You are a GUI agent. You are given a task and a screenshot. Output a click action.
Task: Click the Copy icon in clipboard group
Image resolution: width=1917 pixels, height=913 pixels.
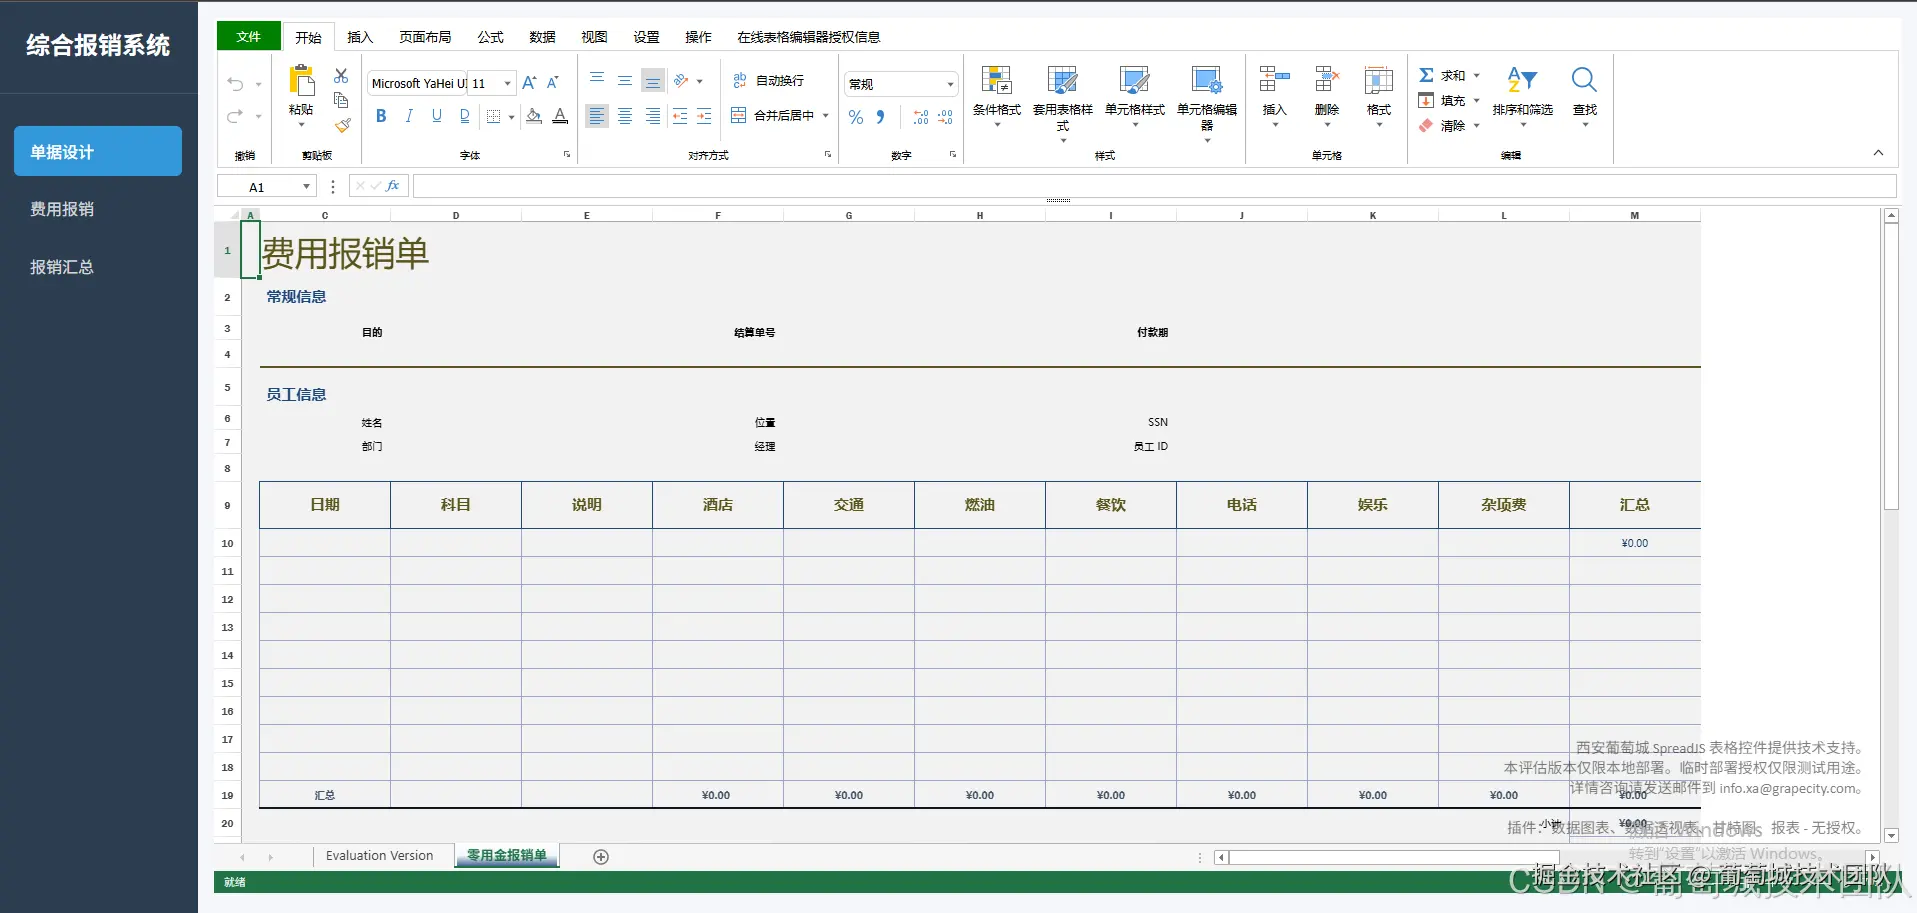(341, 100)
